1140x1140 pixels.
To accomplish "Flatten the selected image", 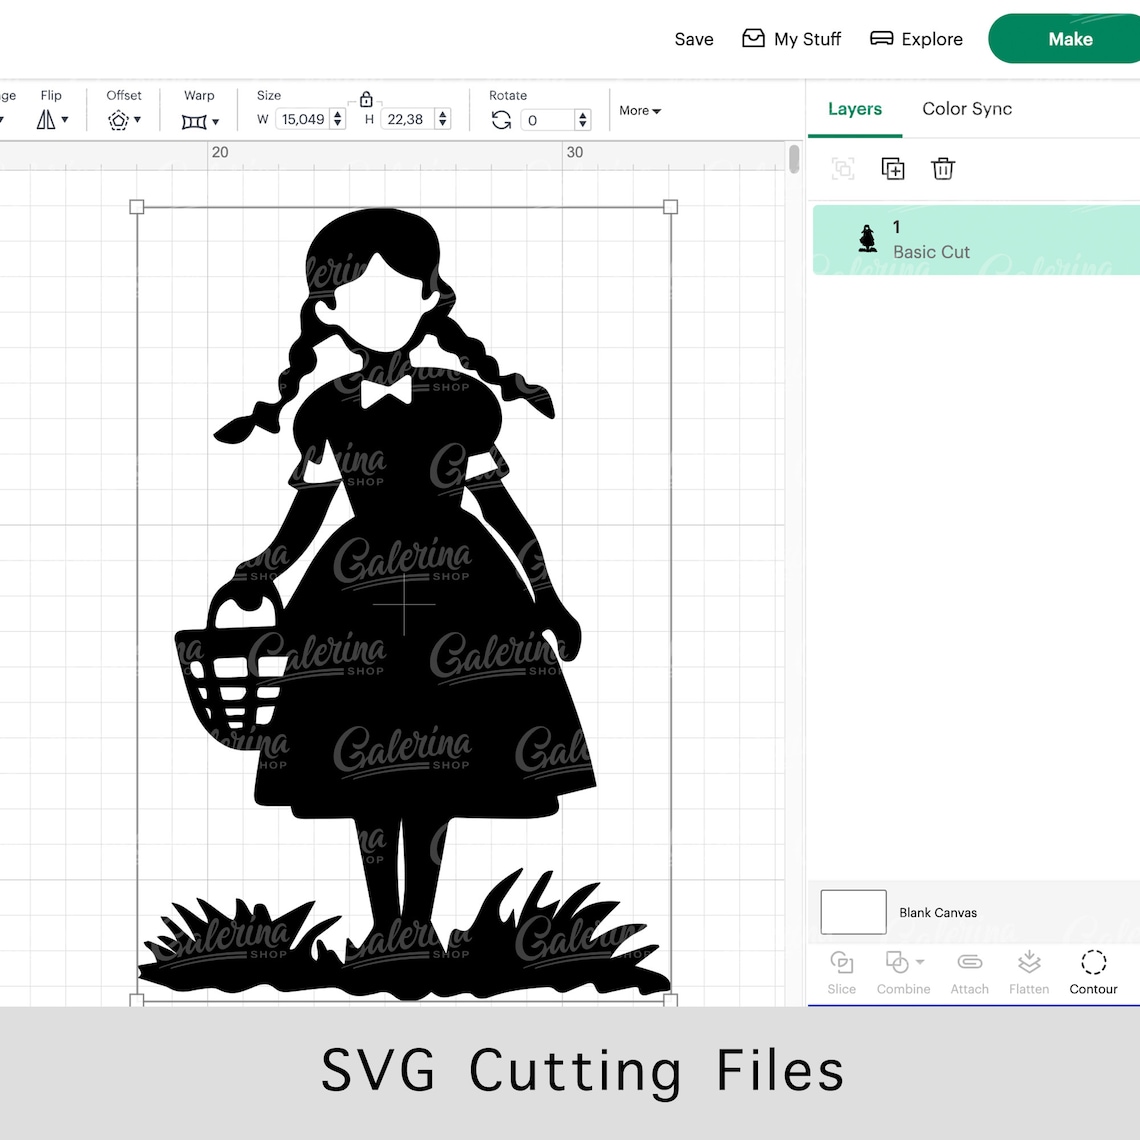I will pyautogui.click(x=1029, y=972).
